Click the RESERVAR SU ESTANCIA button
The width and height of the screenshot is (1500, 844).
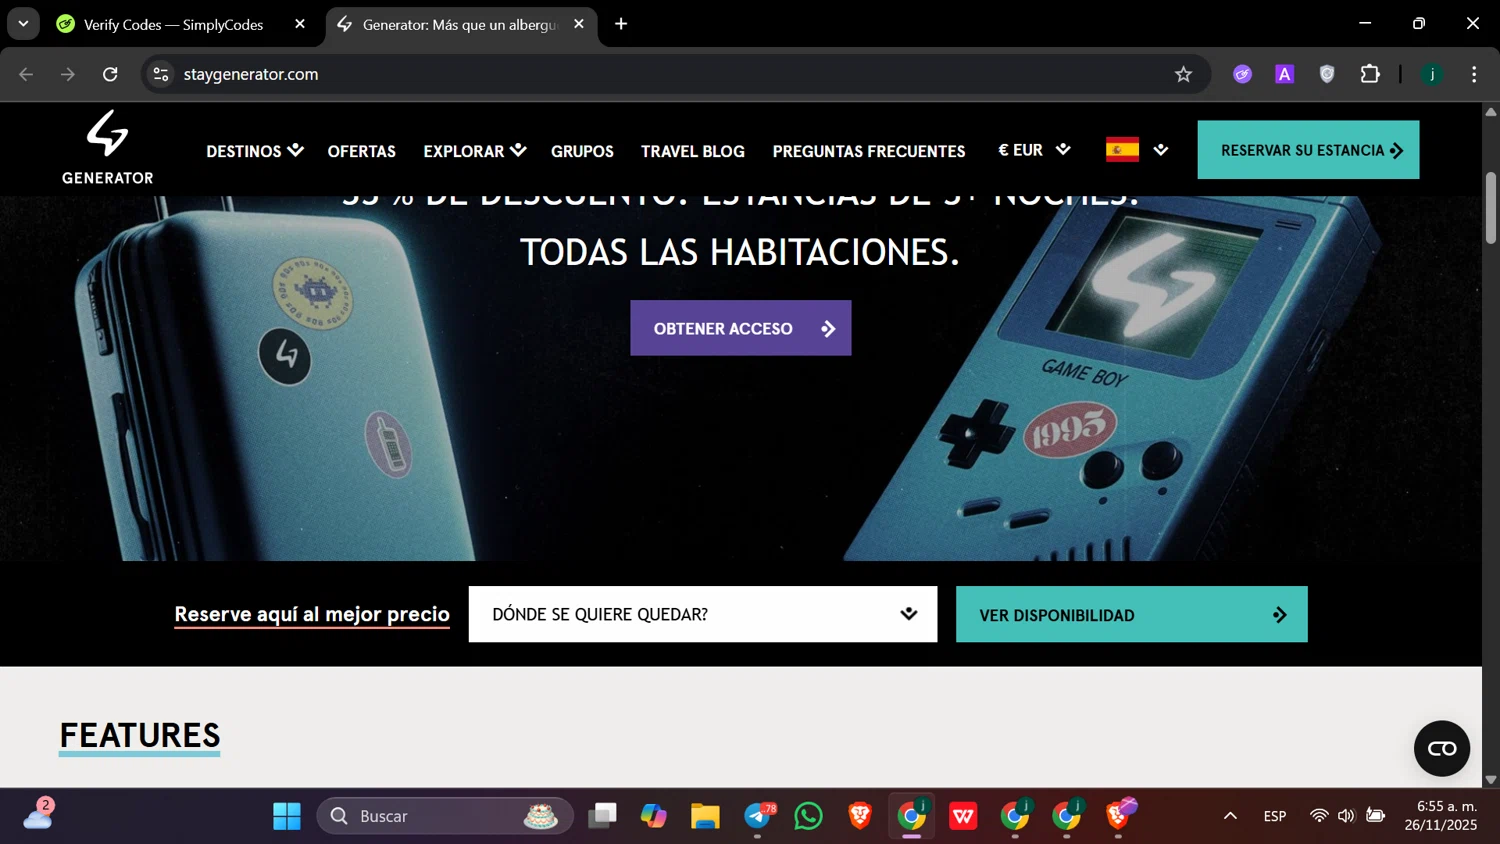(1308, 150)
